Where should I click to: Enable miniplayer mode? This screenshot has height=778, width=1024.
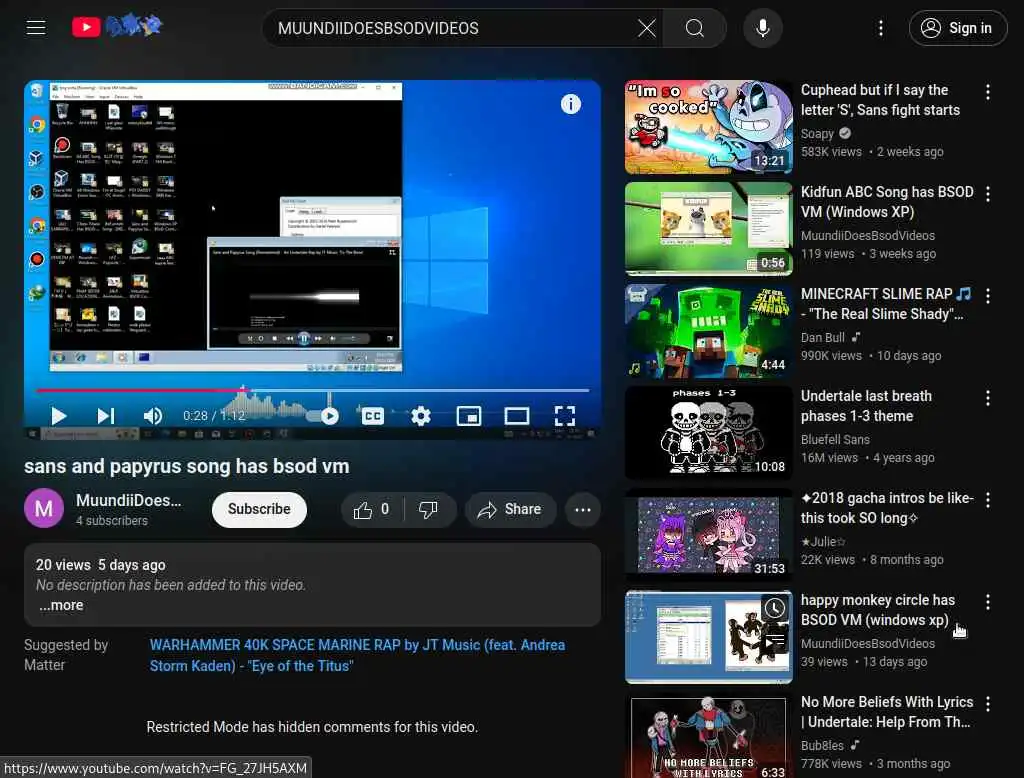[x=469, y=415]
